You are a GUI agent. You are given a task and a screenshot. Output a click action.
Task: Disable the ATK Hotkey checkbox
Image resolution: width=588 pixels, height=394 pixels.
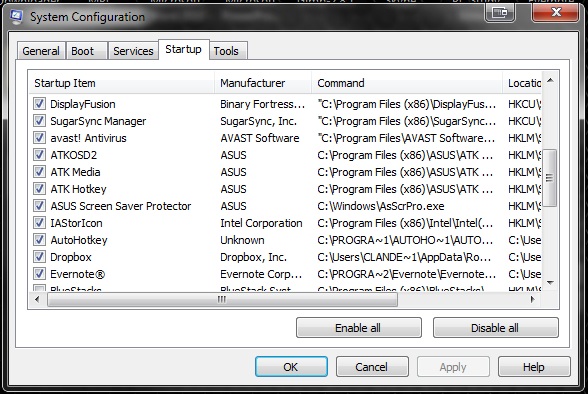pyautogui.click(x=39, y=189)
